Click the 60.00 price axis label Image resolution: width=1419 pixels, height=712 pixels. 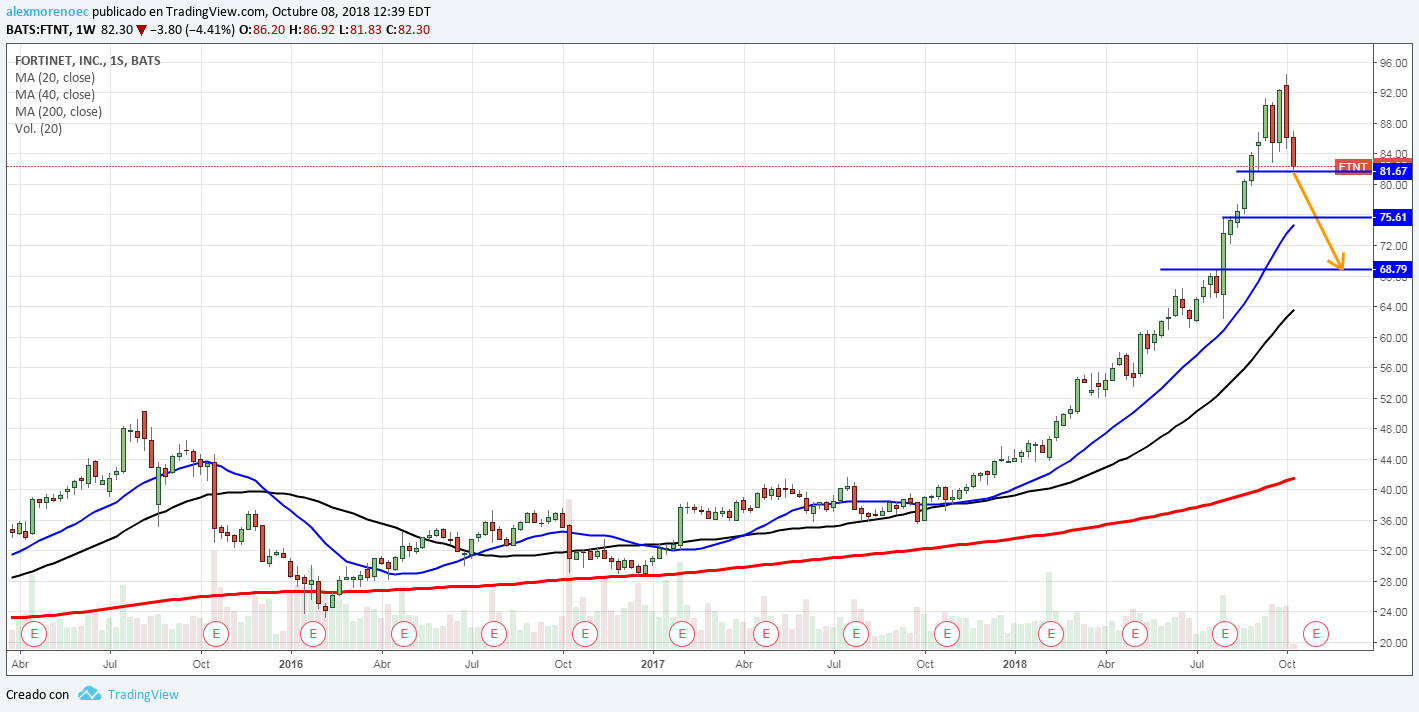(1393, 338)
